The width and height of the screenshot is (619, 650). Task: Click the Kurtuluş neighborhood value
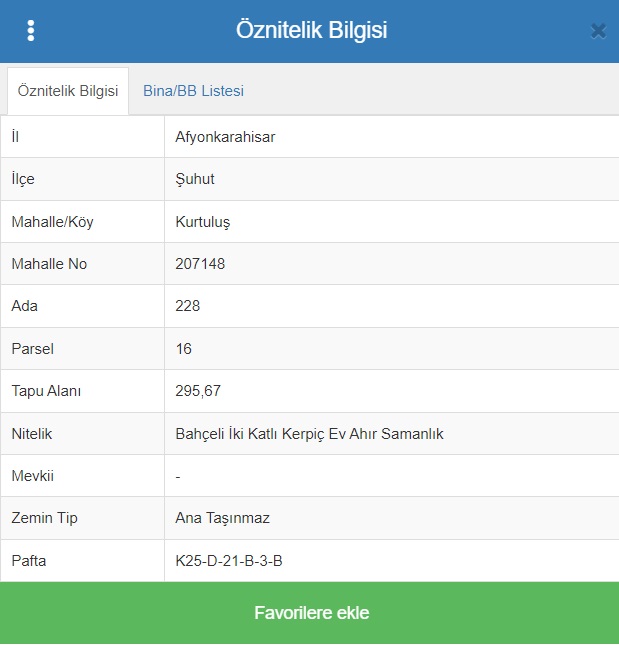(x=203, y=222)
